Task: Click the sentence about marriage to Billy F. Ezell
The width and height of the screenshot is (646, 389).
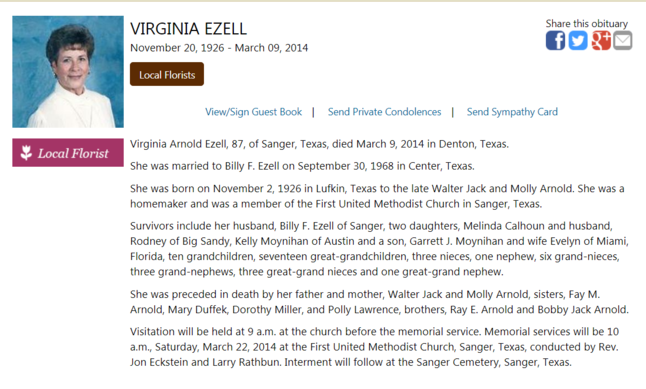Action: (302, 166)
